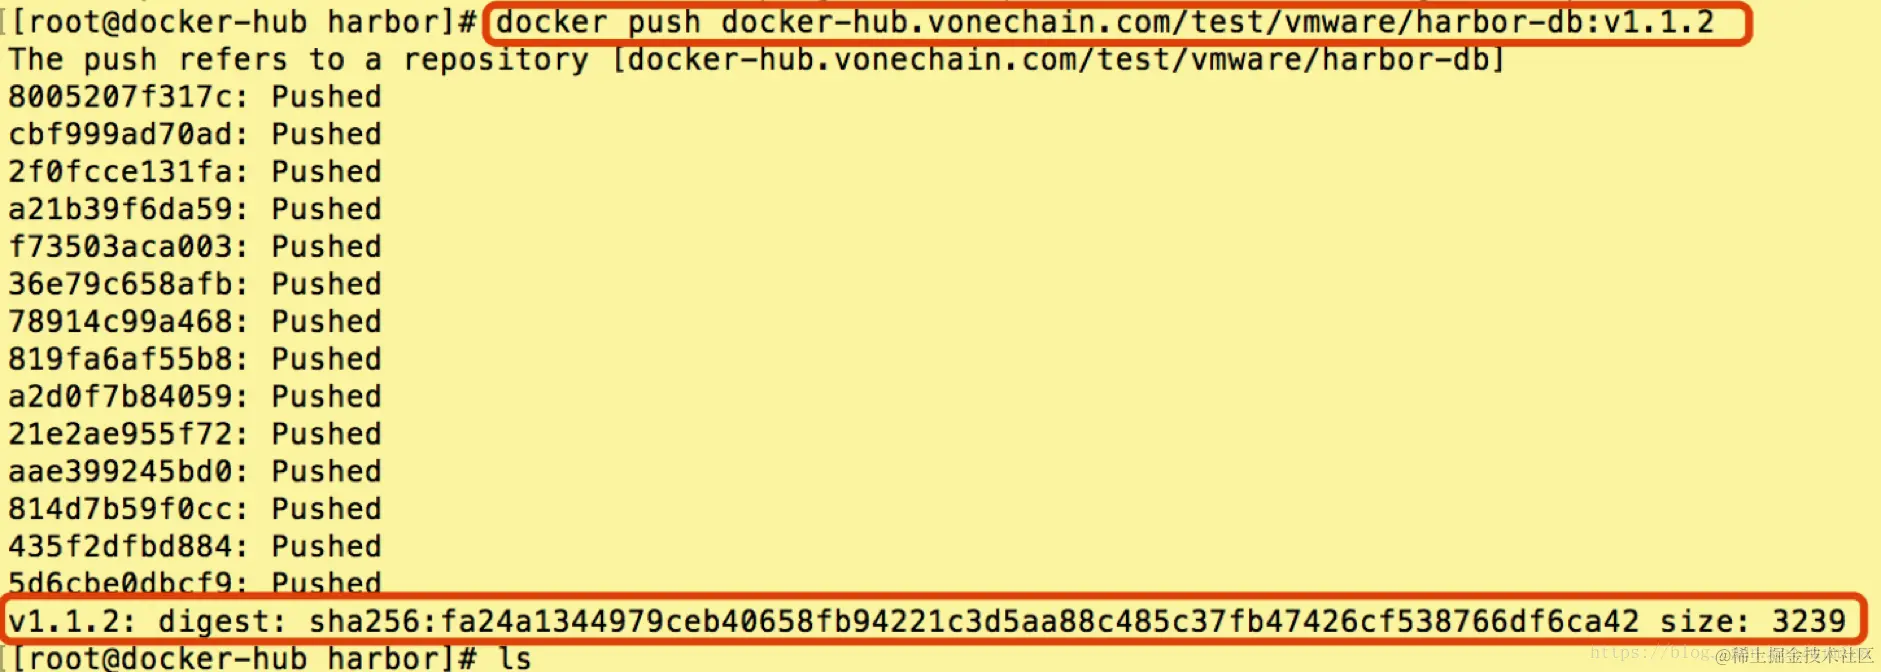Select layer hash 8005207f317c
1881x672 pixels.
point(126,97)
